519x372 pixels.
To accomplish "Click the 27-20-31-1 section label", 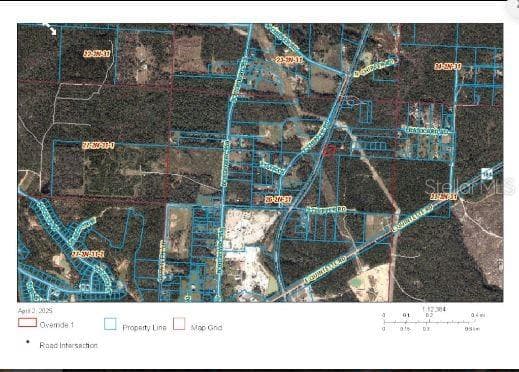I will [x=98, y=145].
